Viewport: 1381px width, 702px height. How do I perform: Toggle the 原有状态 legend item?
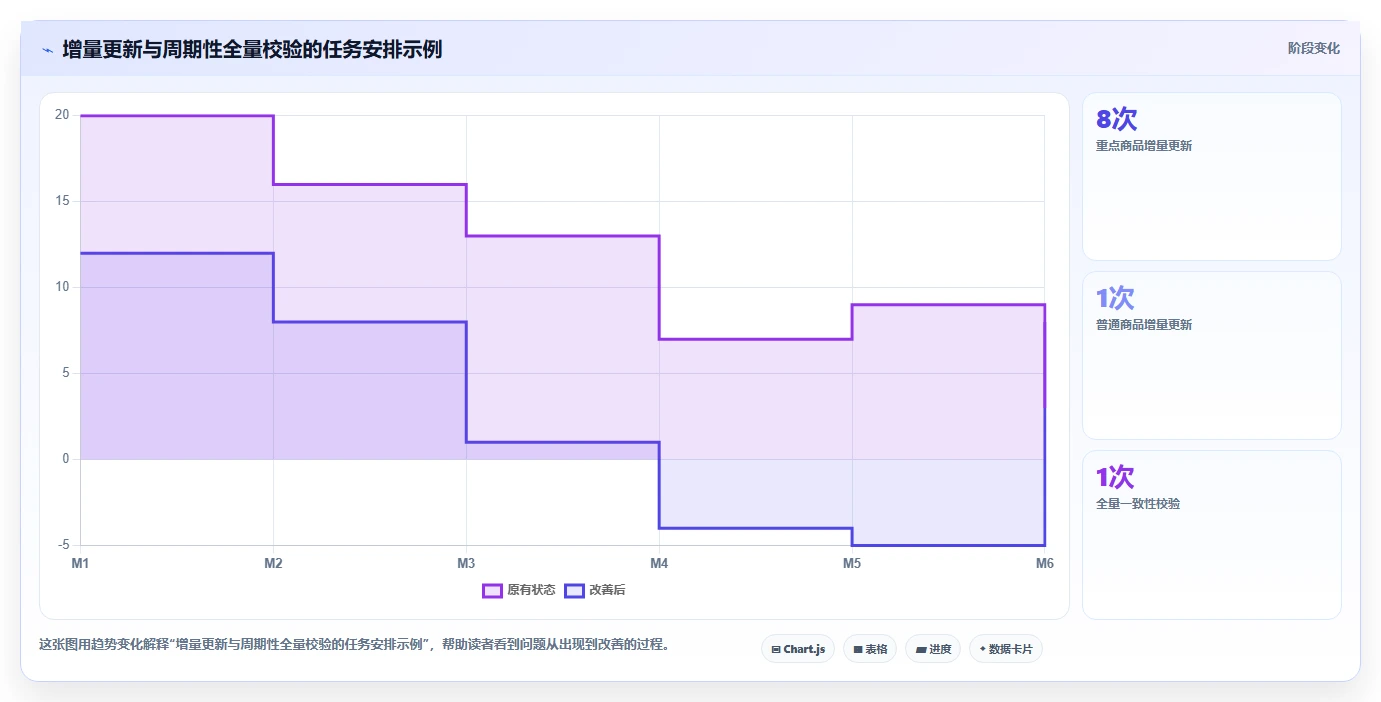pyautogui.click(x=519, y=590)
